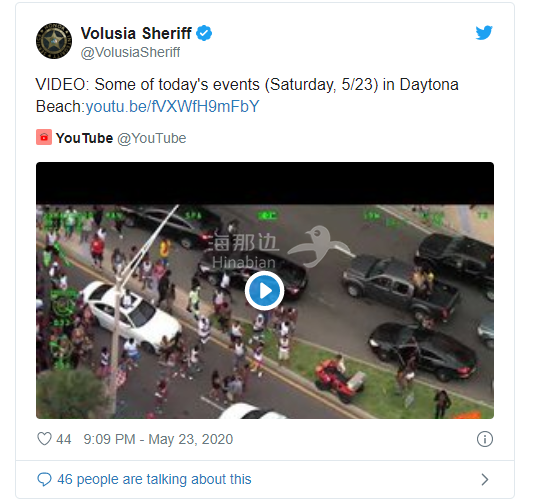Expand conversation with right chevron arrow
This screenshot has height=499, width=560.
pyautogui.click(x=485, y=479)
